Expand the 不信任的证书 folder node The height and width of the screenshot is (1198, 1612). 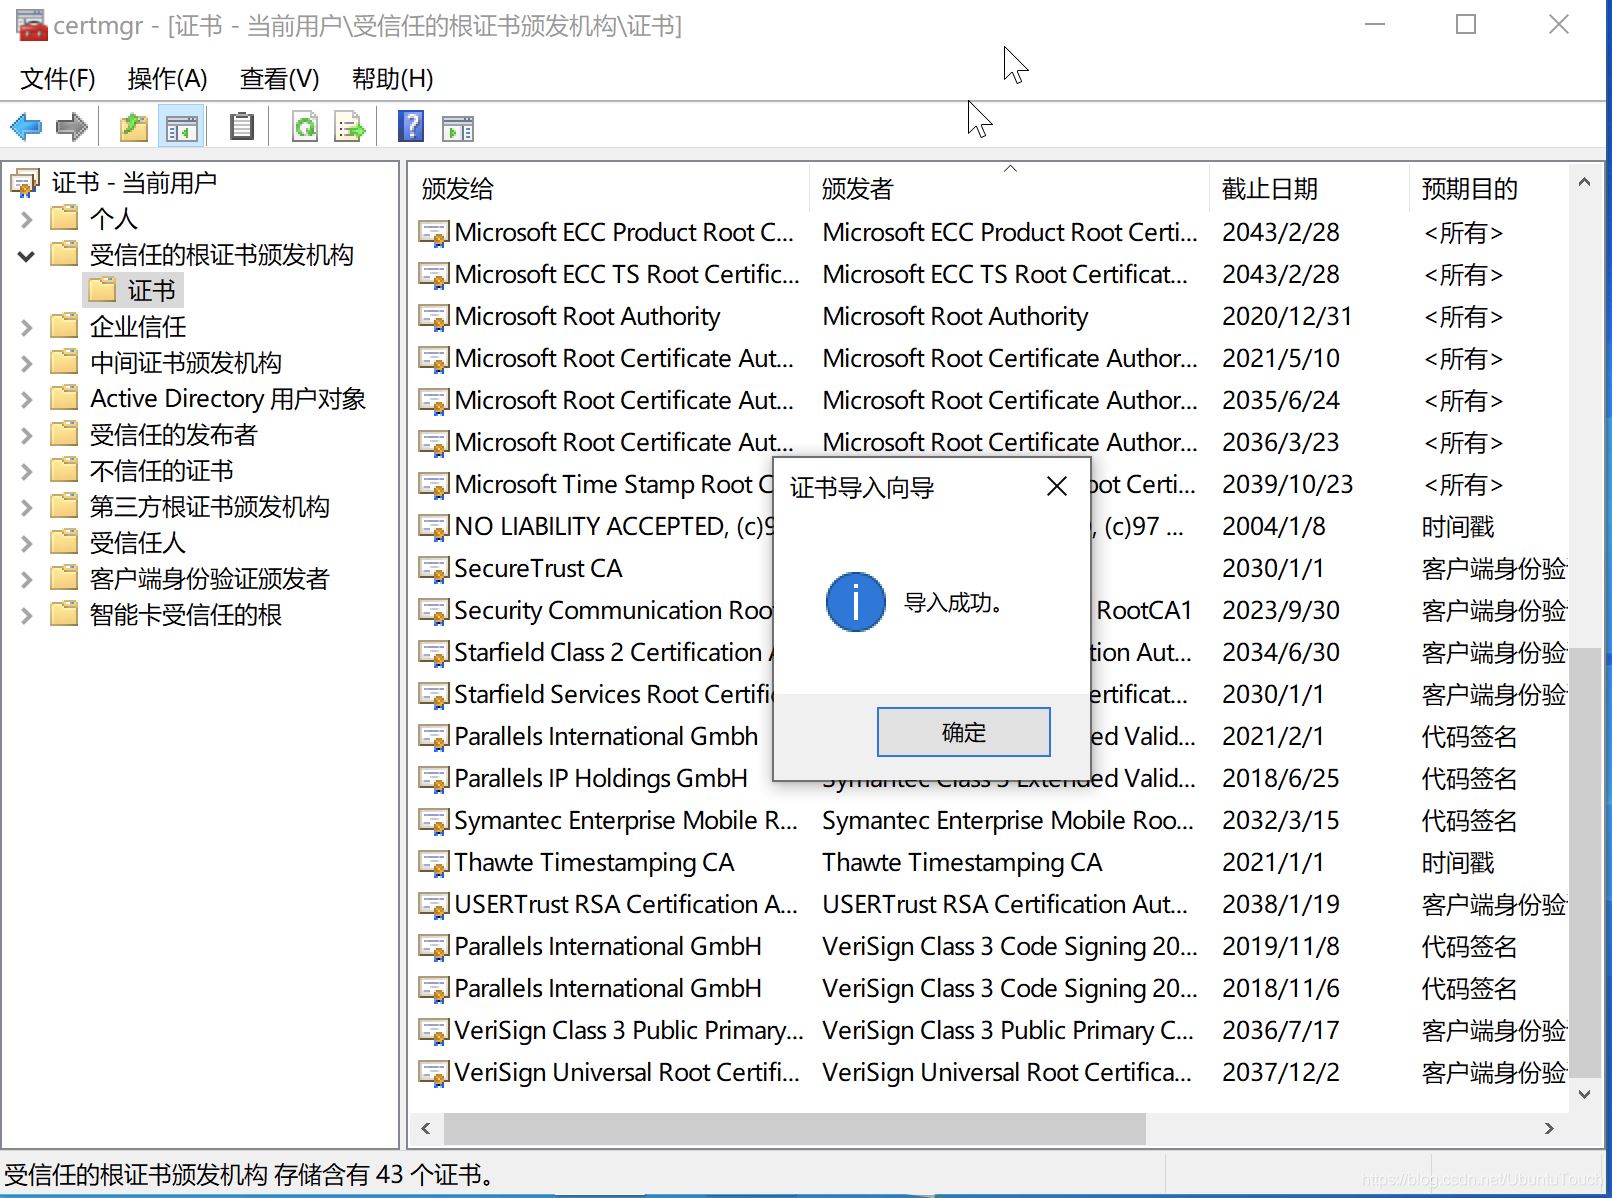pos(27,471)
